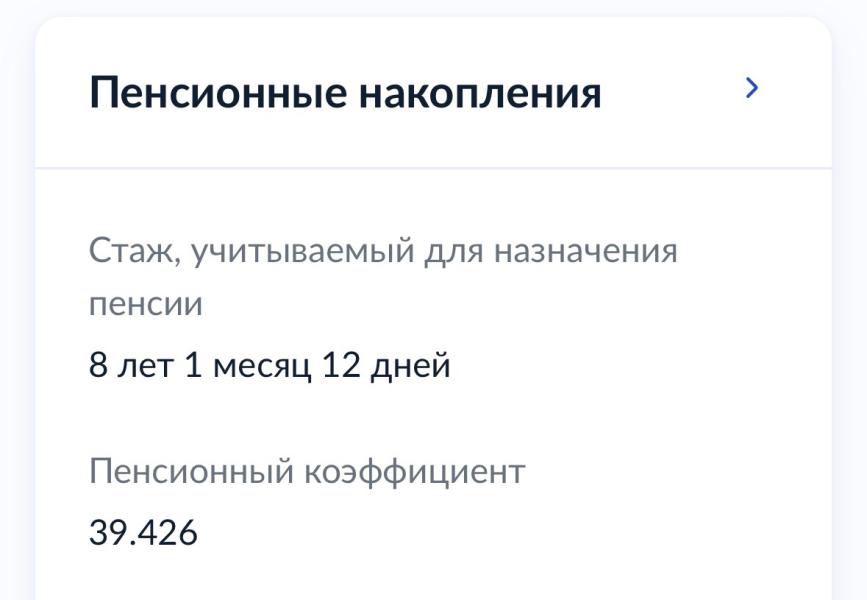867x600 pixels.
Task: Click the word учитываемый in the label
Action: click(x=301, y=250)
